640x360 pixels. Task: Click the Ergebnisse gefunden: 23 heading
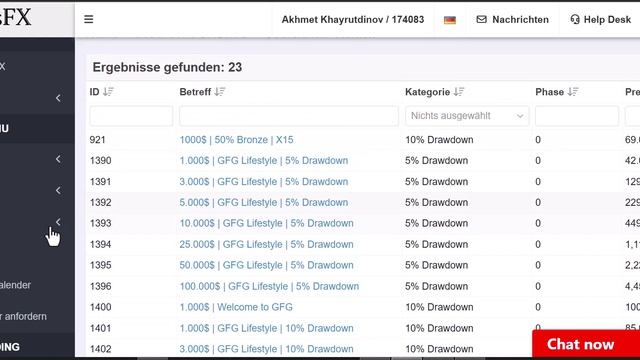pos(167,67)
